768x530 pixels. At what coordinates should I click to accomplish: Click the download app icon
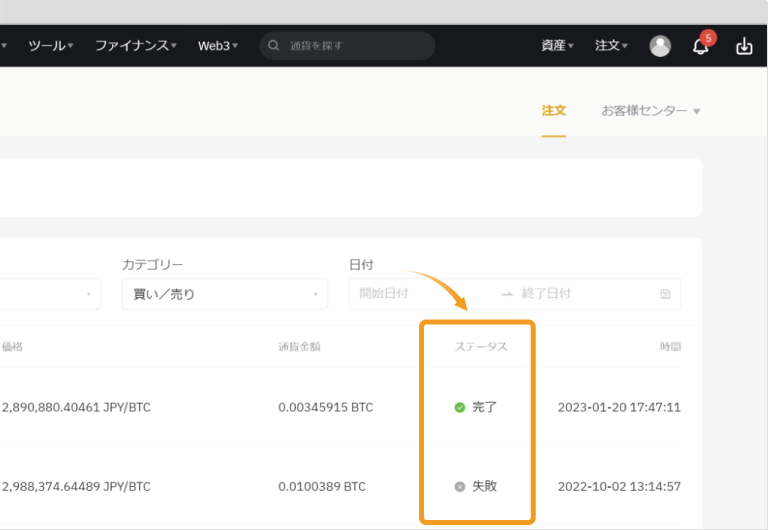click(x=744, y=46)
